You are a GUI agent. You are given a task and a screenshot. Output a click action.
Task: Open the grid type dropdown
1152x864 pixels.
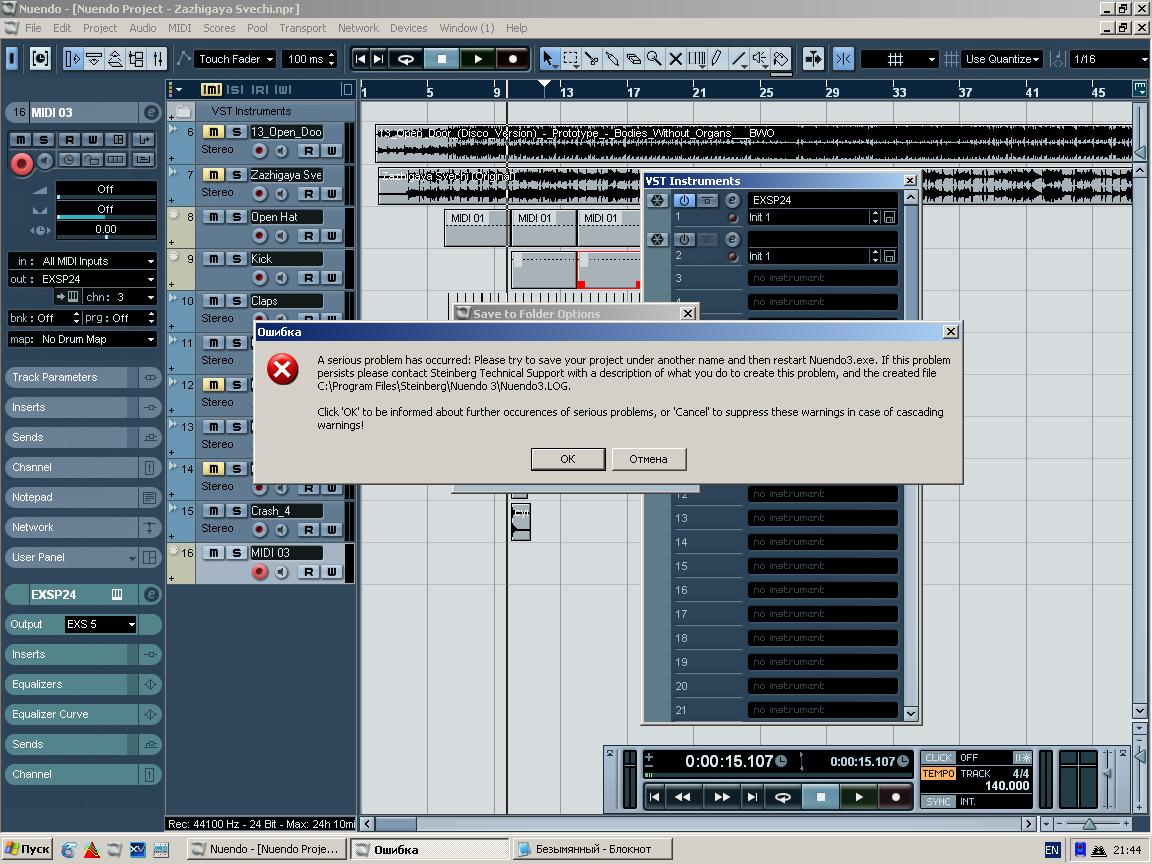pyautogui.click(x=900, y=59)
